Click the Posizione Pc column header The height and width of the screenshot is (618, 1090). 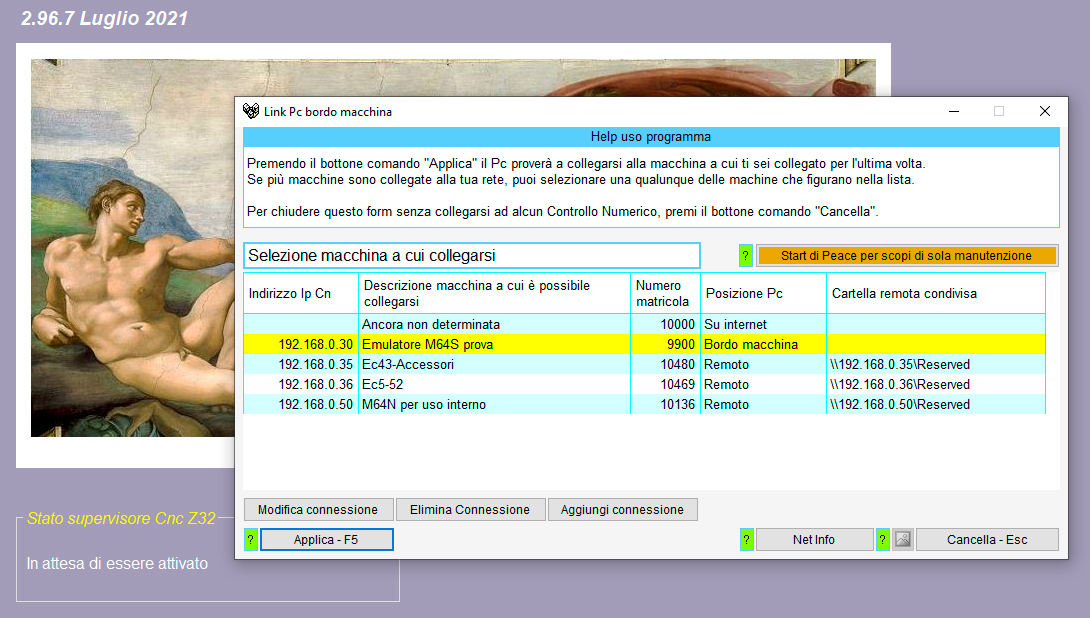point(763,293)
